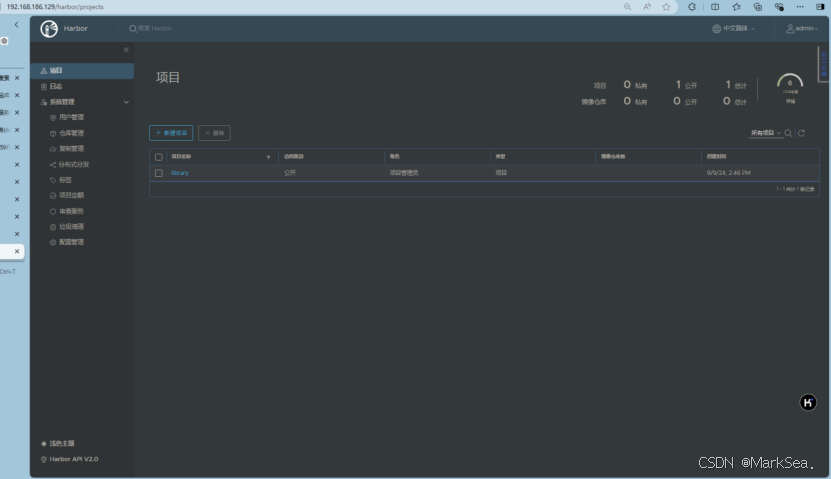Open the admin user menu
The height and width of the screenshot is (479, 831).
click(x=802, y=29)
